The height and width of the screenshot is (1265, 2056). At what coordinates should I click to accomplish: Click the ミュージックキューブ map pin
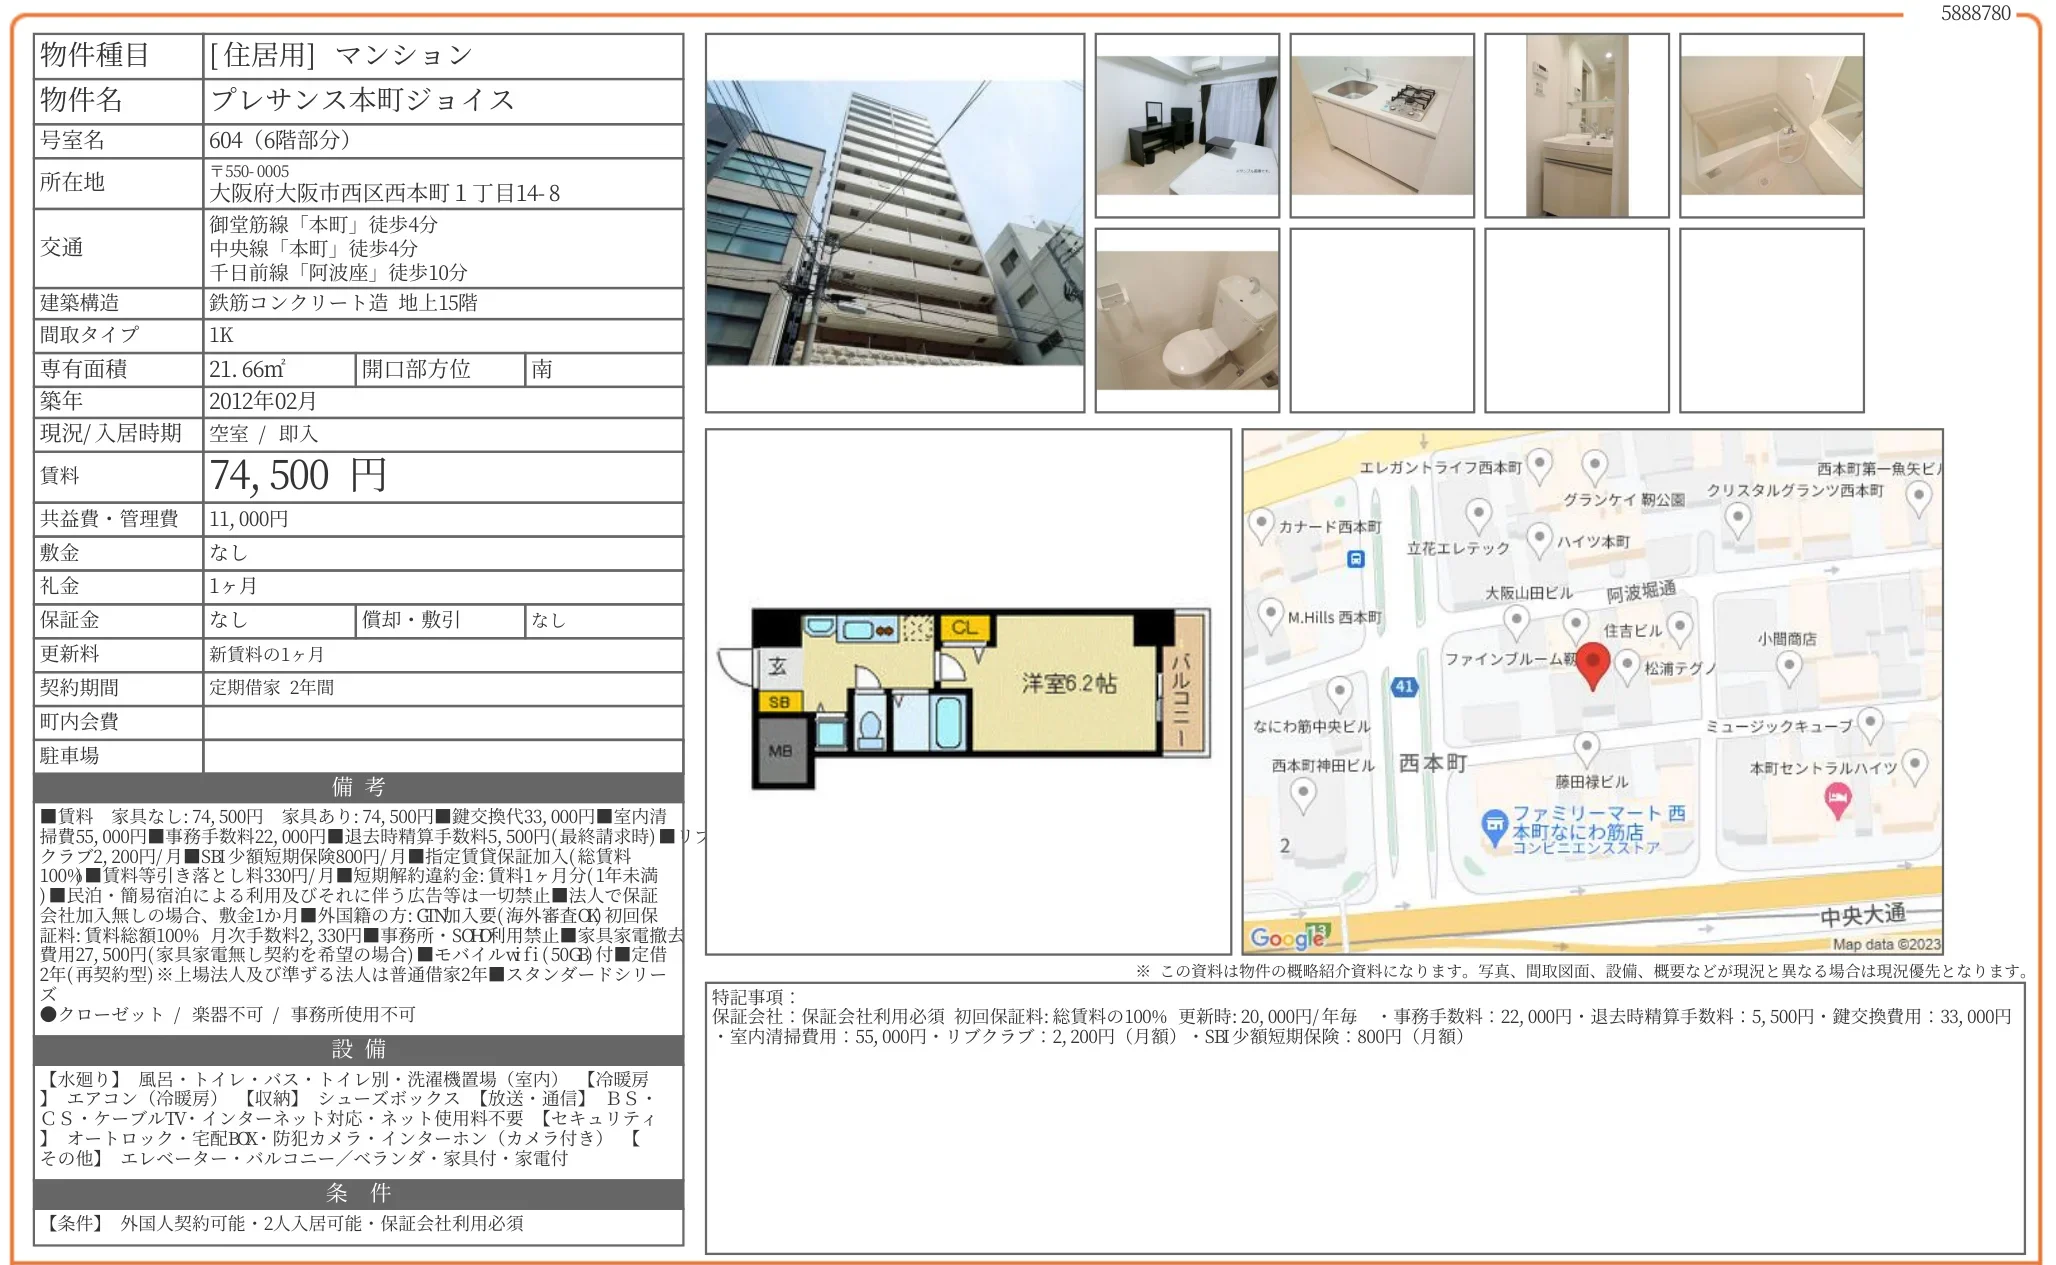[x=1869, y=722]
